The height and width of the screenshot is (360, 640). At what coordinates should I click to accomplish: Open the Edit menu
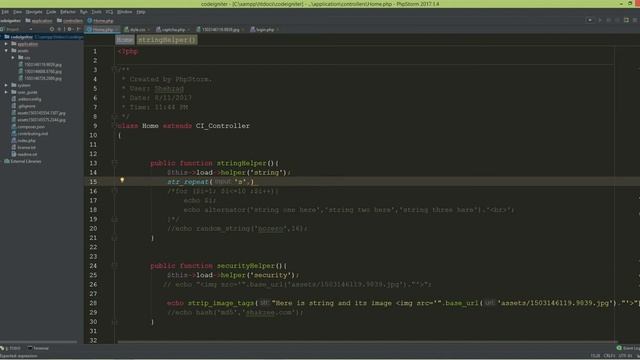pos(5,12)
